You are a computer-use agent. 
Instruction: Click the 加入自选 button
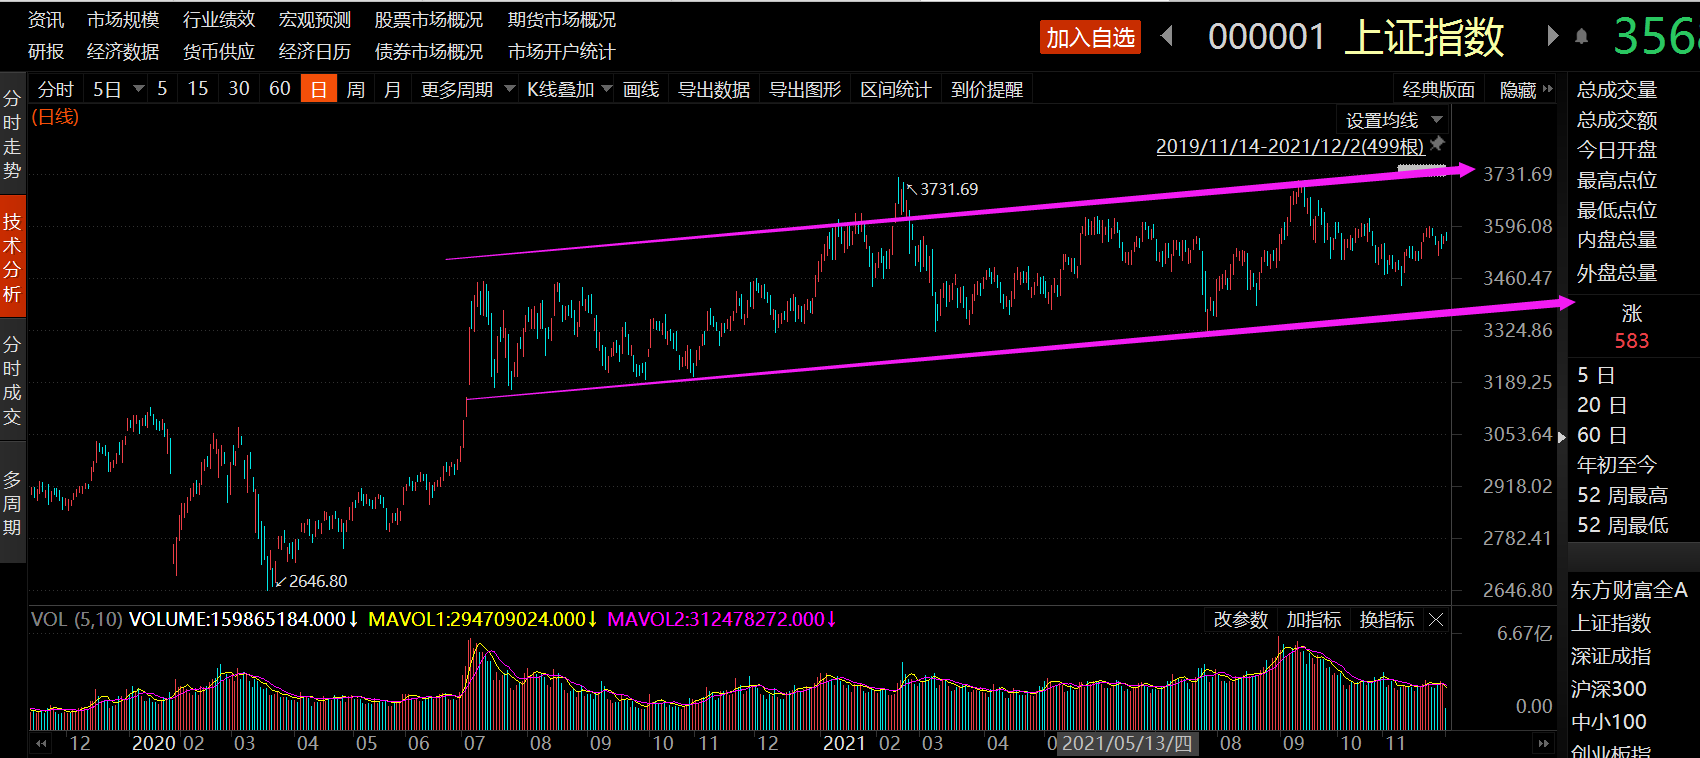coord(1090,38)
